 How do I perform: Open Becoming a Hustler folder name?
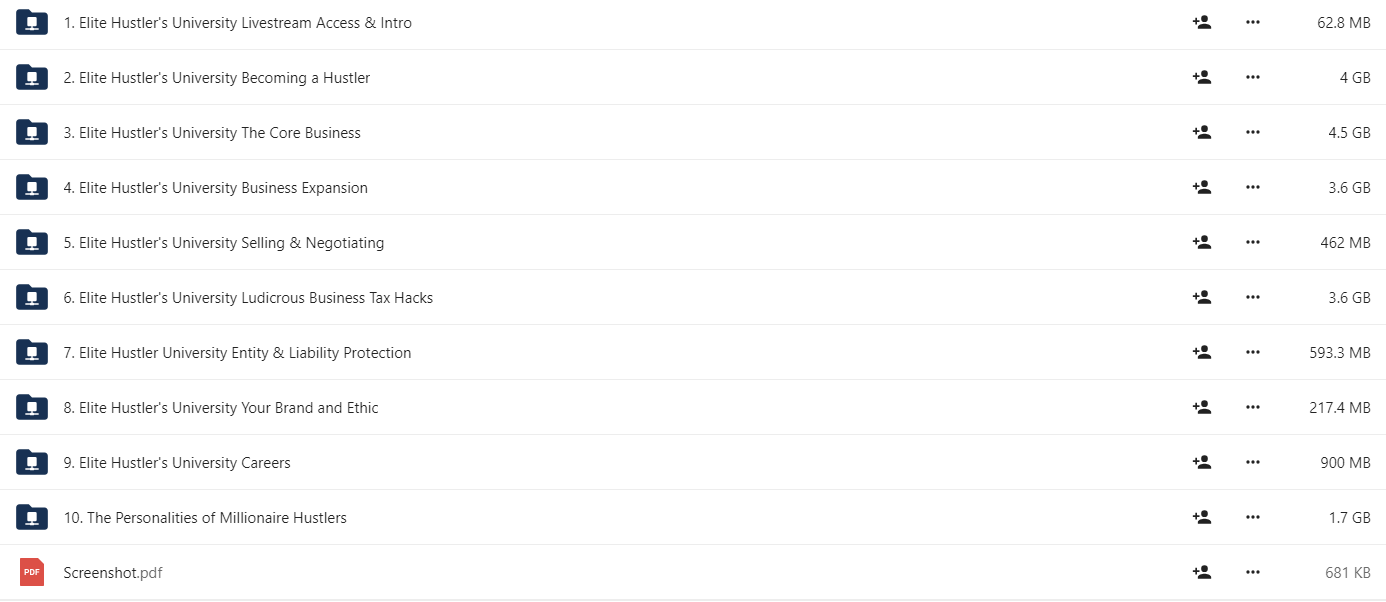click(x=216, y=77)
